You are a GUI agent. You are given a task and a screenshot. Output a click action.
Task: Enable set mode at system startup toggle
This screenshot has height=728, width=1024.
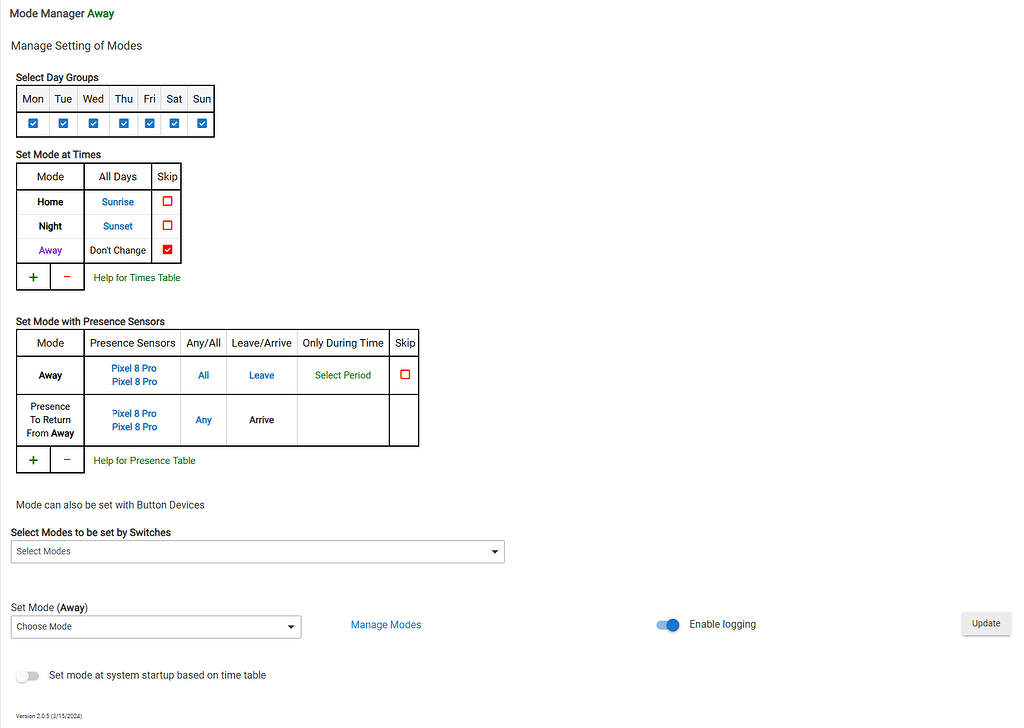(28, 675)
